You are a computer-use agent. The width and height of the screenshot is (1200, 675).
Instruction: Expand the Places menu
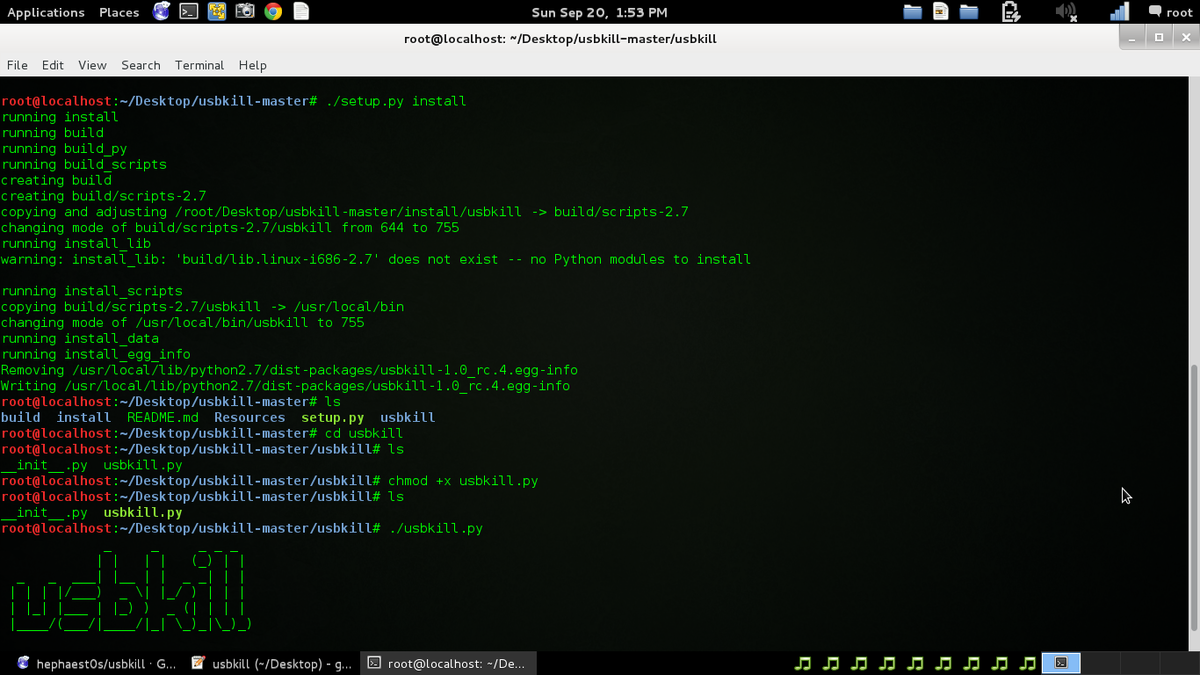(x=119, y=12)
